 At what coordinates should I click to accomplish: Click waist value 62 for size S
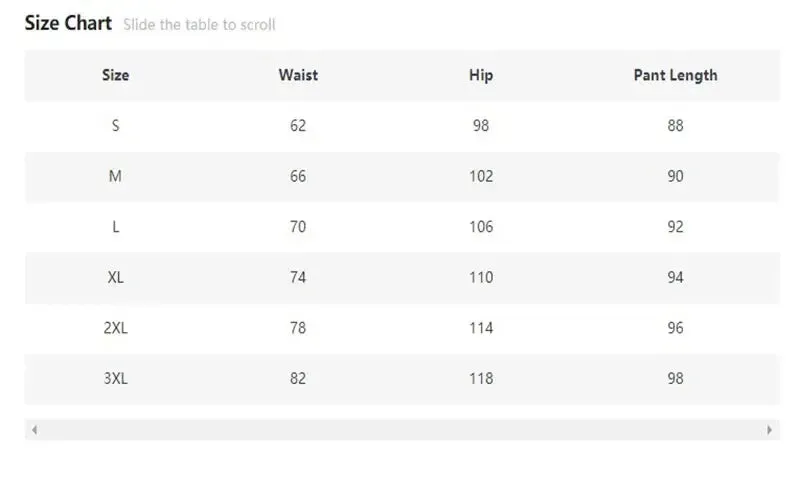pos(298,126)
